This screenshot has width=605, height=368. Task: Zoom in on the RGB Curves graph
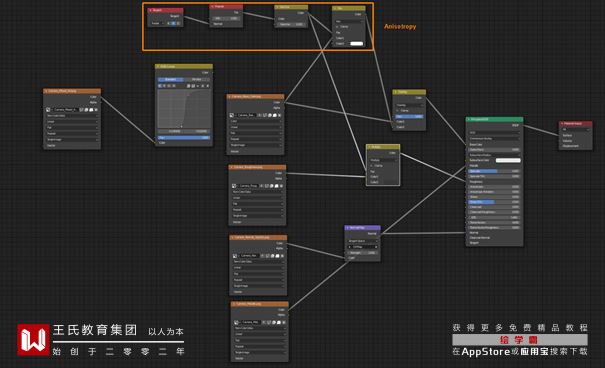coord(188,86)
